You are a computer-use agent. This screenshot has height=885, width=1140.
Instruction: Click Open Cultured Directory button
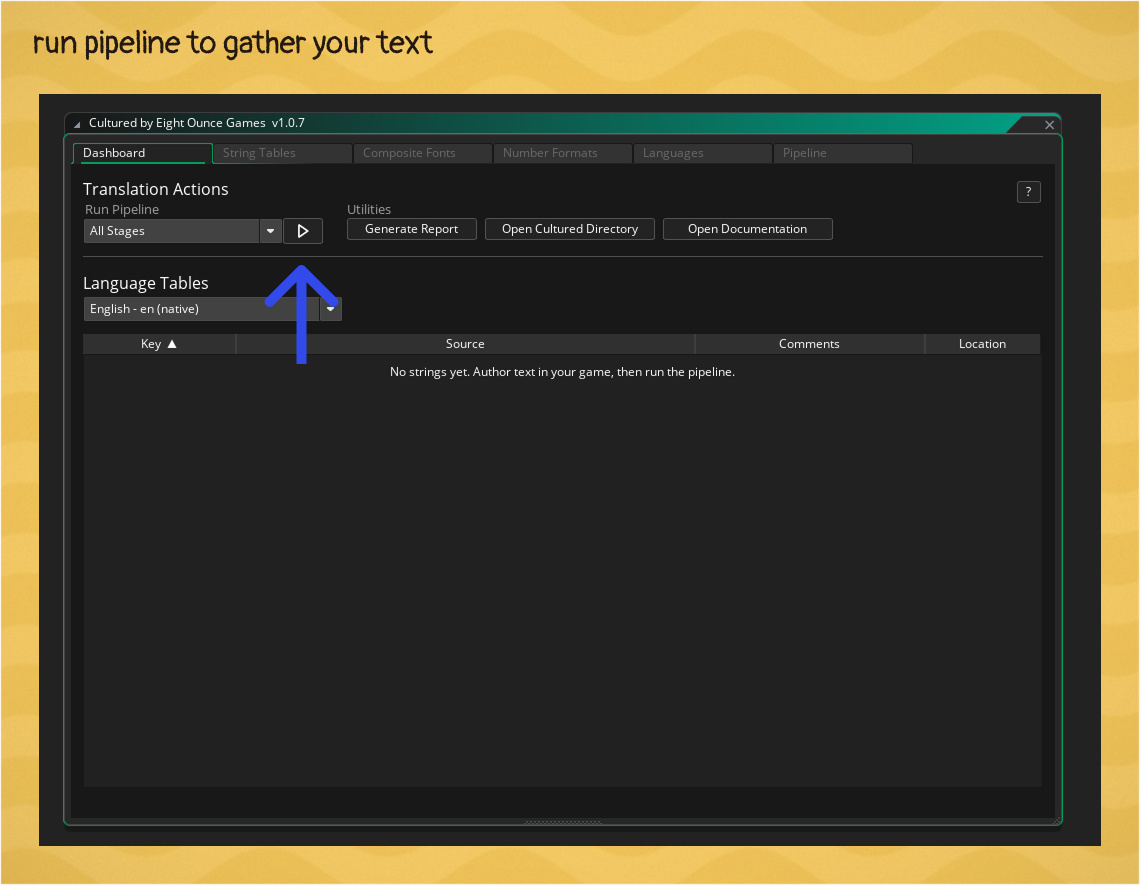569,229
